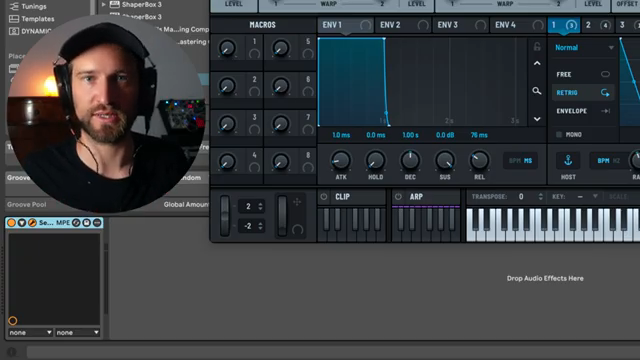Viewport: 640px width, 360px height.
Task: Click the ATK envelope knob
Action: pos(341,160)
